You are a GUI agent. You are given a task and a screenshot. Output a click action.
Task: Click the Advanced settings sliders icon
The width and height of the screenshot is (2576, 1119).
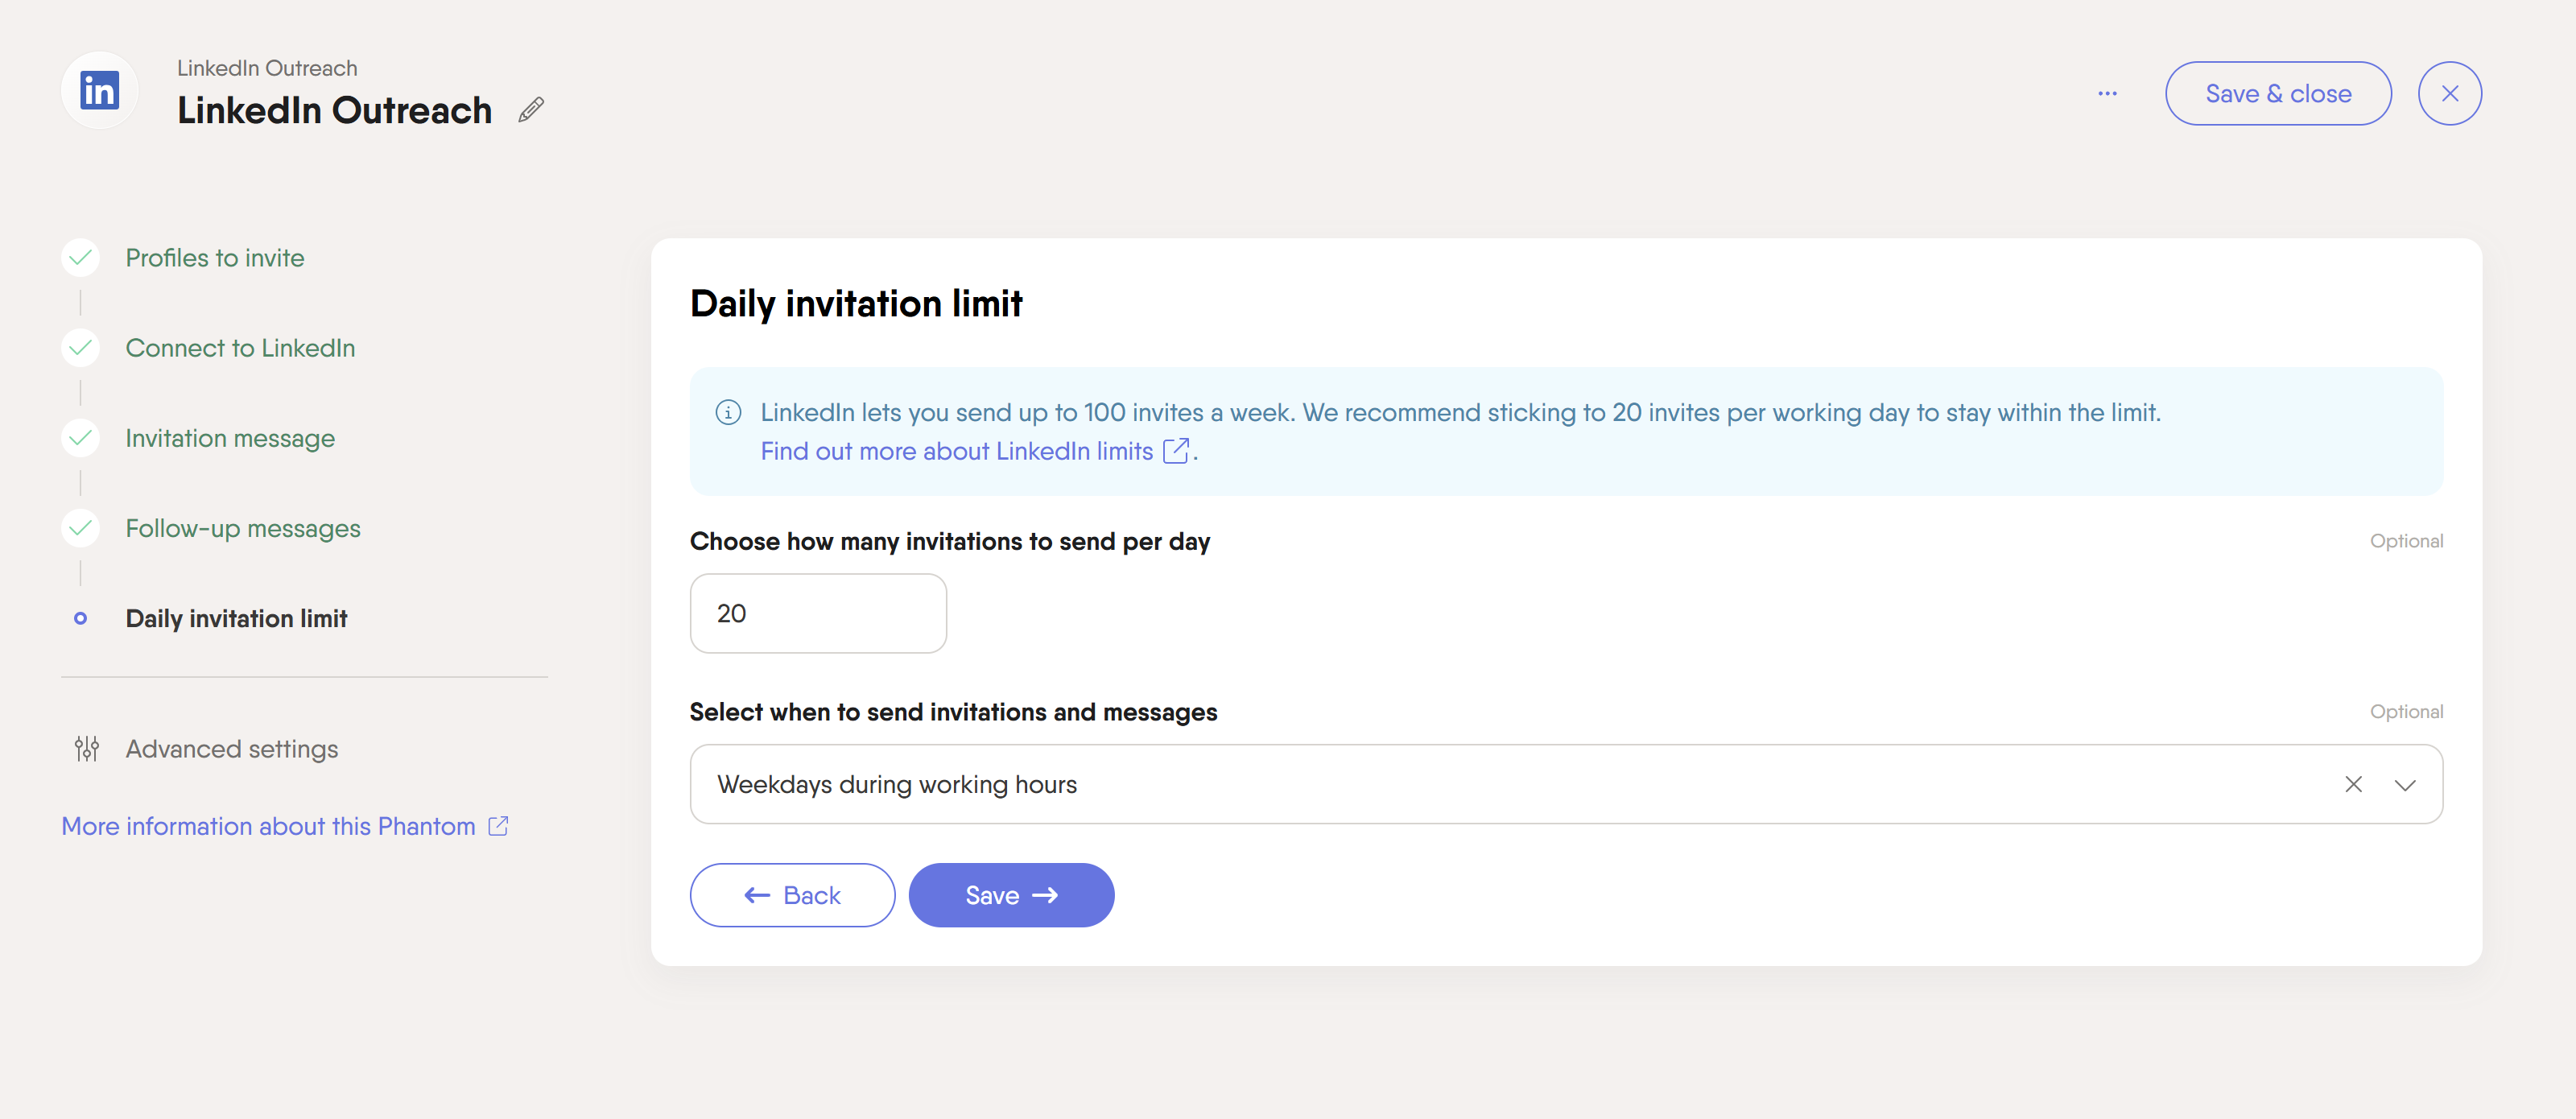87,748
